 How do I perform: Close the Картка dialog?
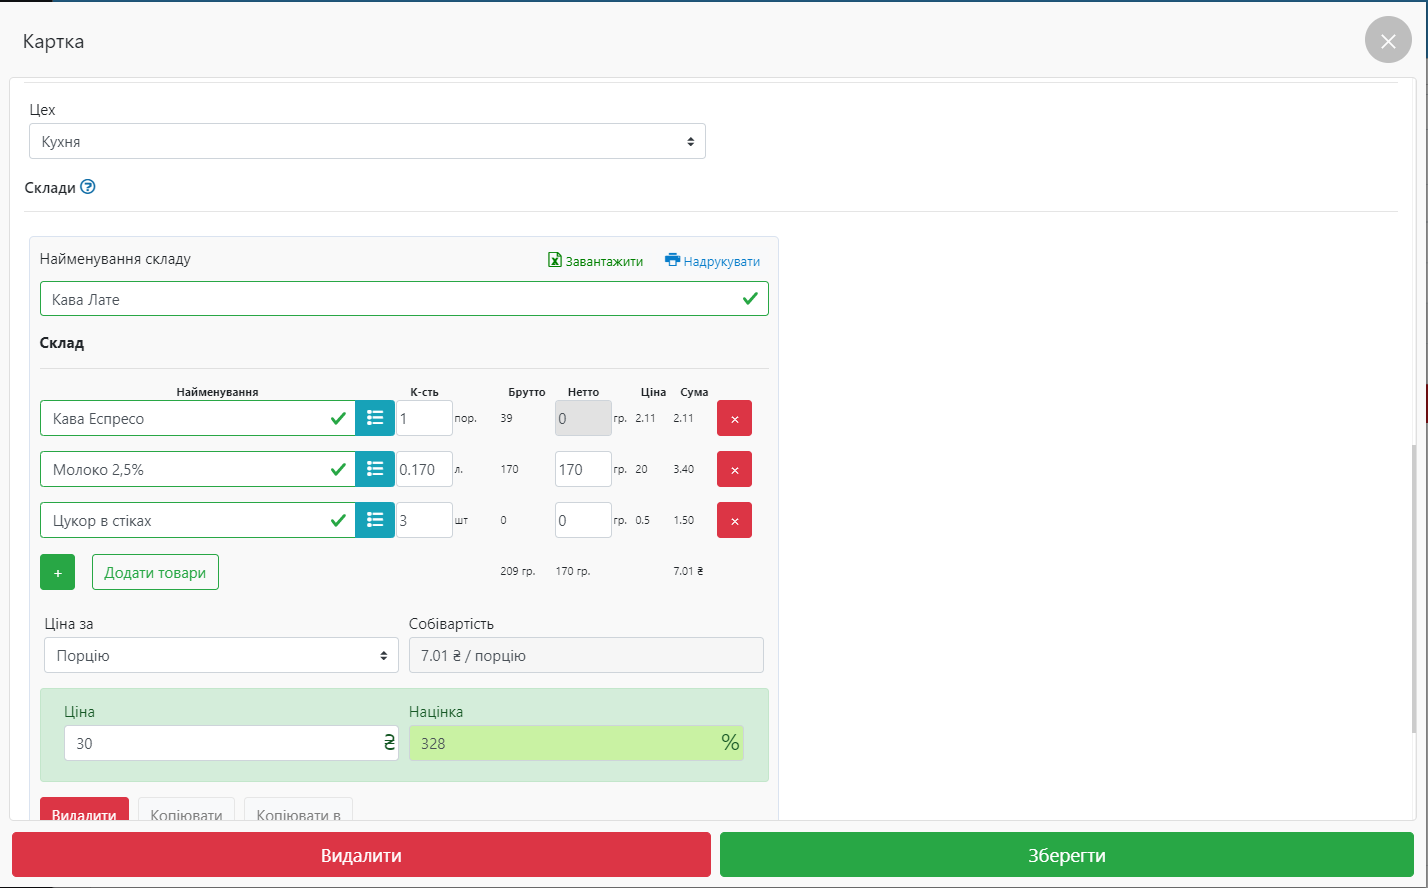[x=1387, y=41]
